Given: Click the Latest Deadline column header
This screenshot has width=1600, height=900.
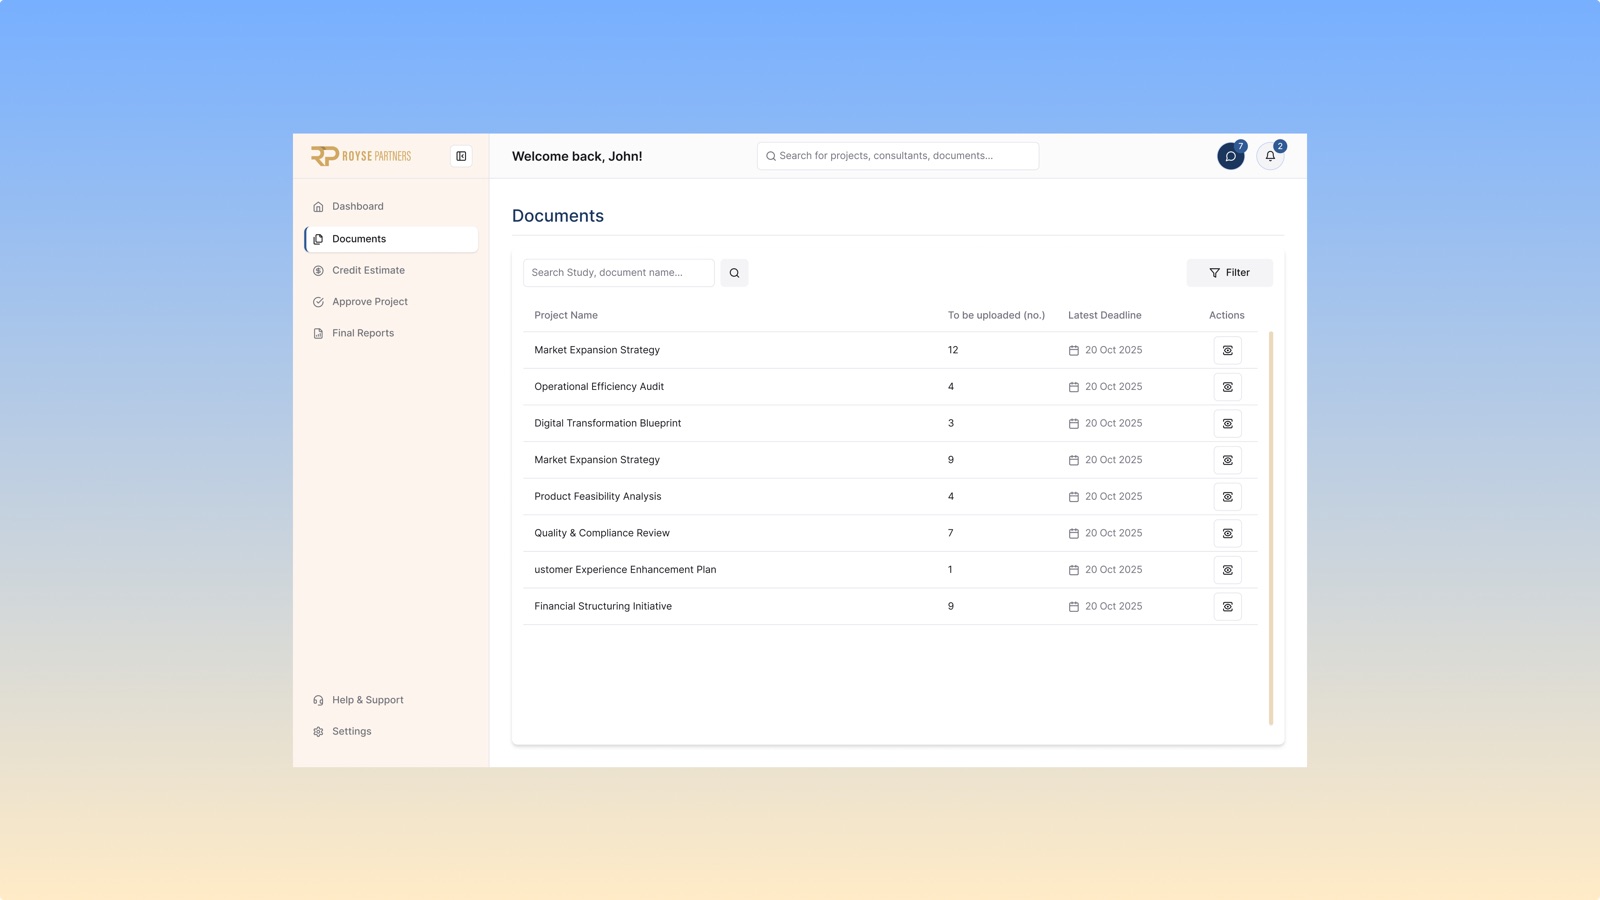Looking at the screenshot, I should [x=1104, y=315].
